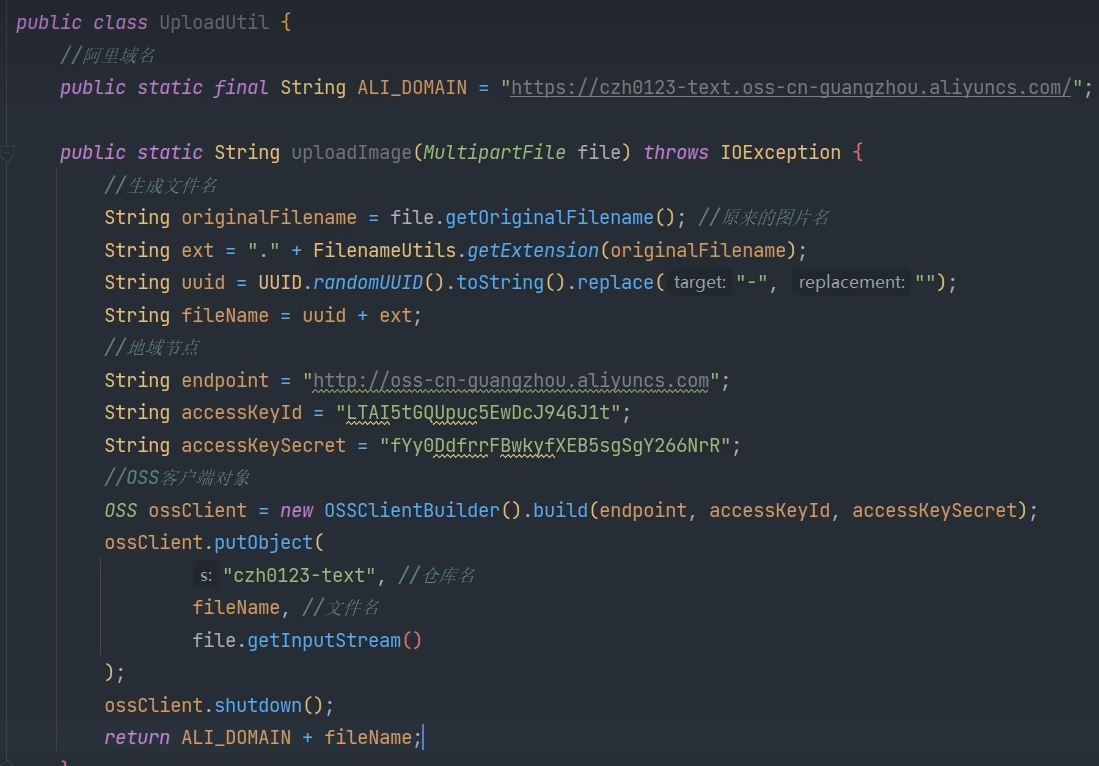Click the accessKeySecret string value
This screenshot has width=1099, height=766.
[x=555, y=445]
